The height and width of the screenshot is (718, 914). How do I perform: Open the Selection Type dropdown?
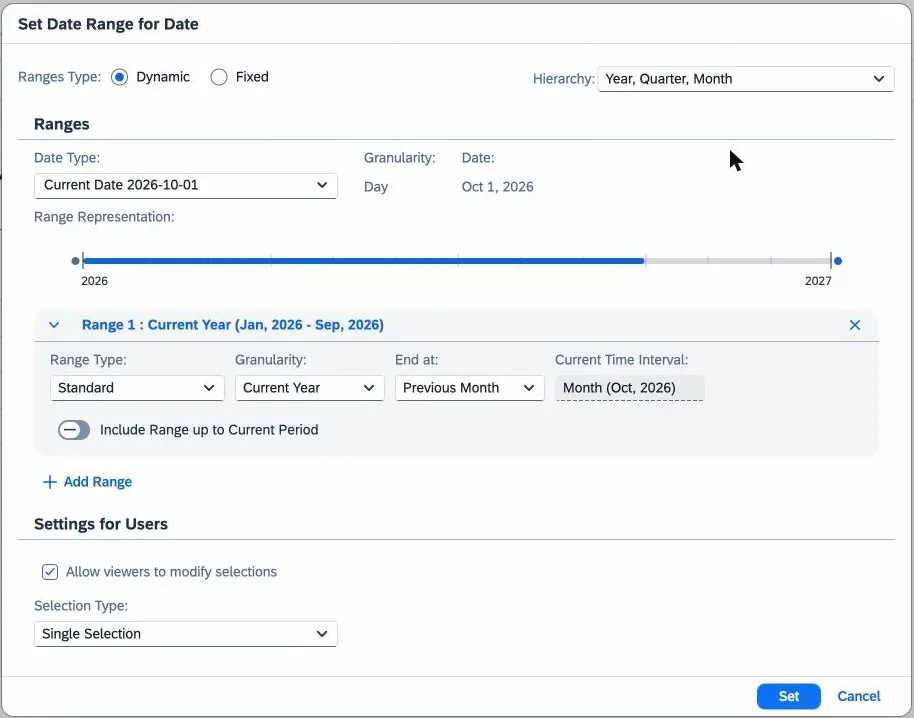click(185, 634)
